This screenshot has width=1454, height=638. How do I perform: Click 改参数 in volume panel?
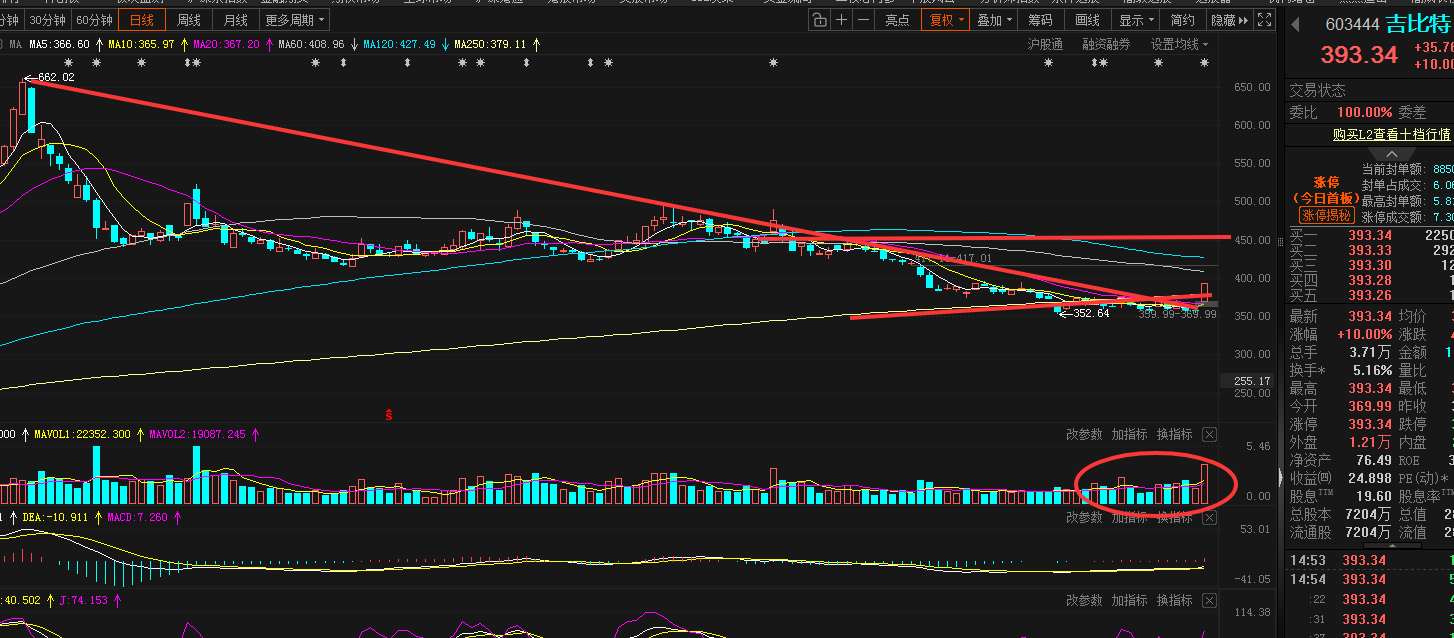point(1084,434)
